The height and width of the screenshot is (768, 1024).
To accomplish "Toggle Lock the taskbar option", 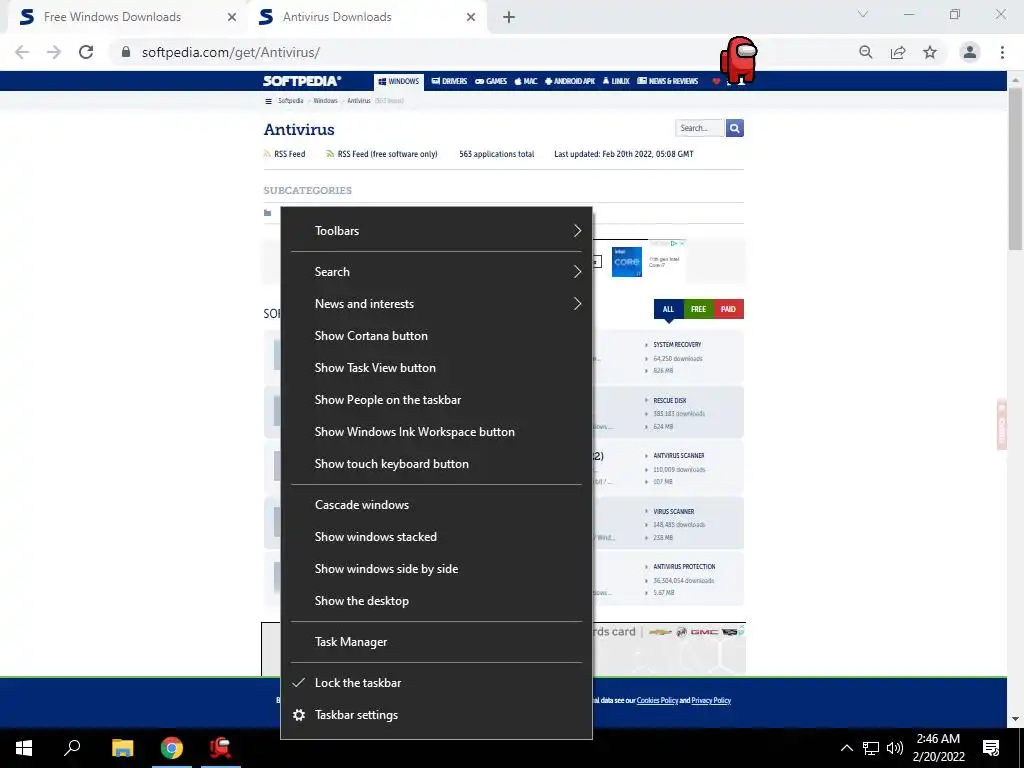I will pos(436,682).
